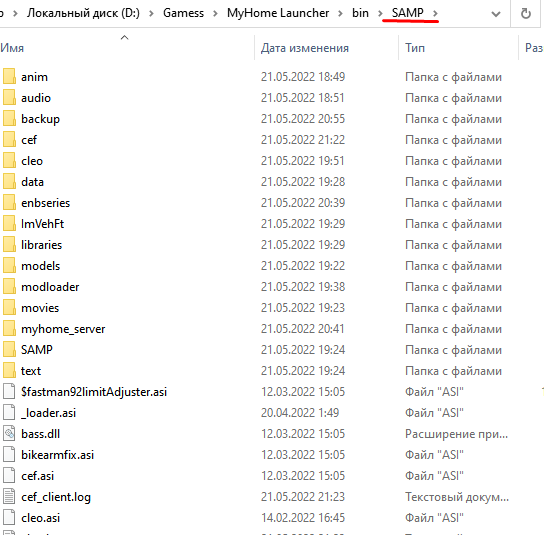
Task: Open the address bar history dropdown
Action: coord(496,14)
